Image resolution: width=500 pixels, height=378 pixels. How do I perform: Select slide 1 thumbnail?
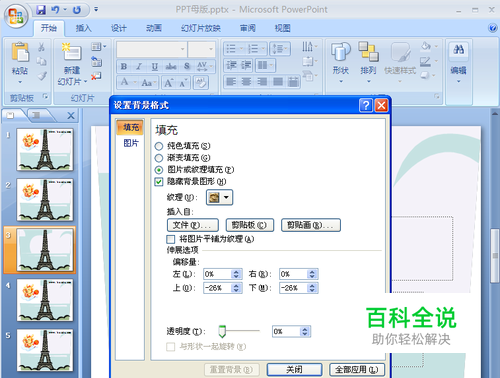click(45, 150)
